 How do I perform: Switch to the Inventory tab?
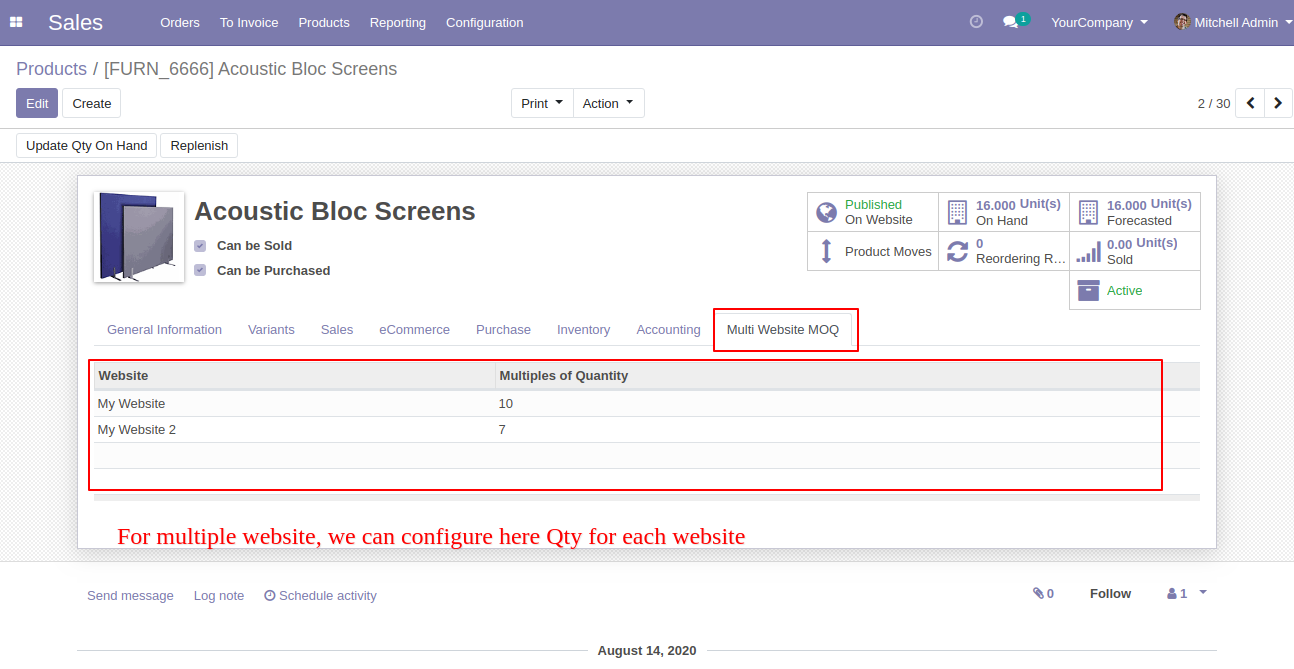583,330
